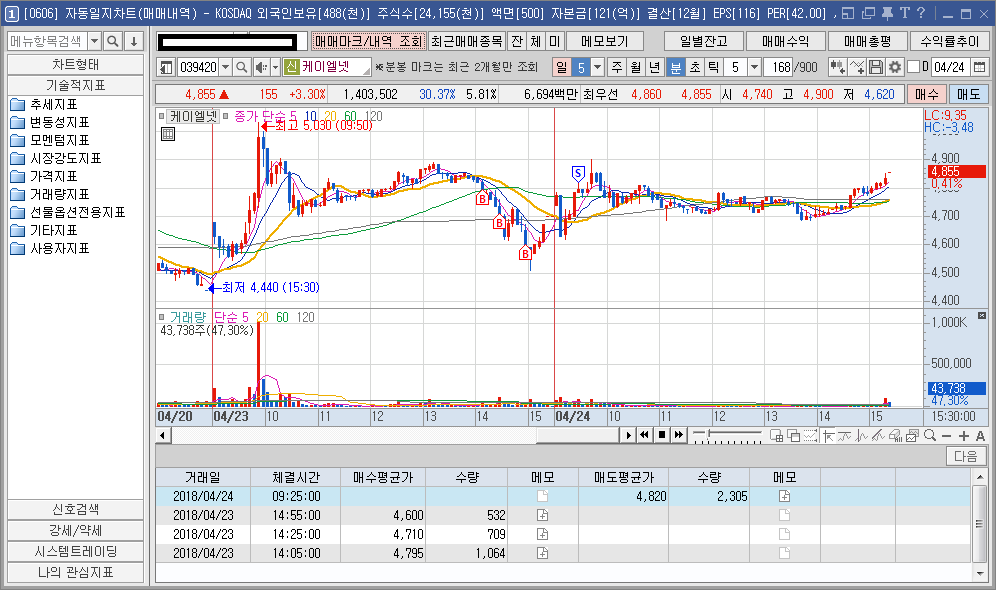
Task: Toggle the 체 filter button
Action: click(535, 41)
